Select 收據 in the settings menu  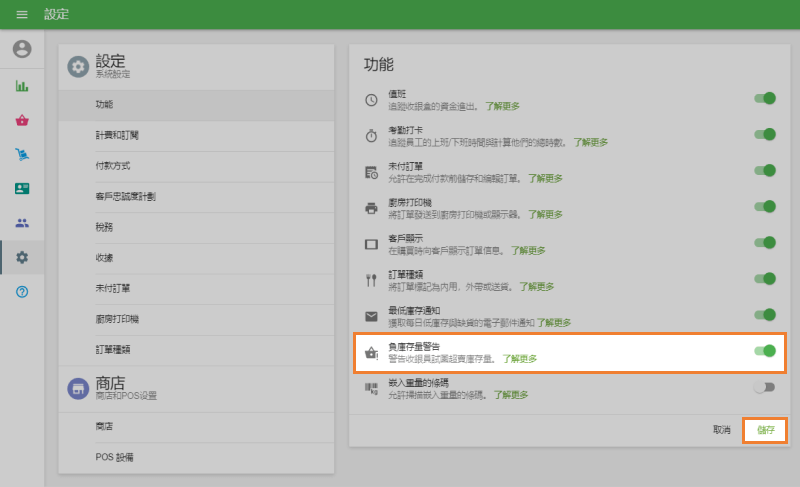click(x=196, y=258)
